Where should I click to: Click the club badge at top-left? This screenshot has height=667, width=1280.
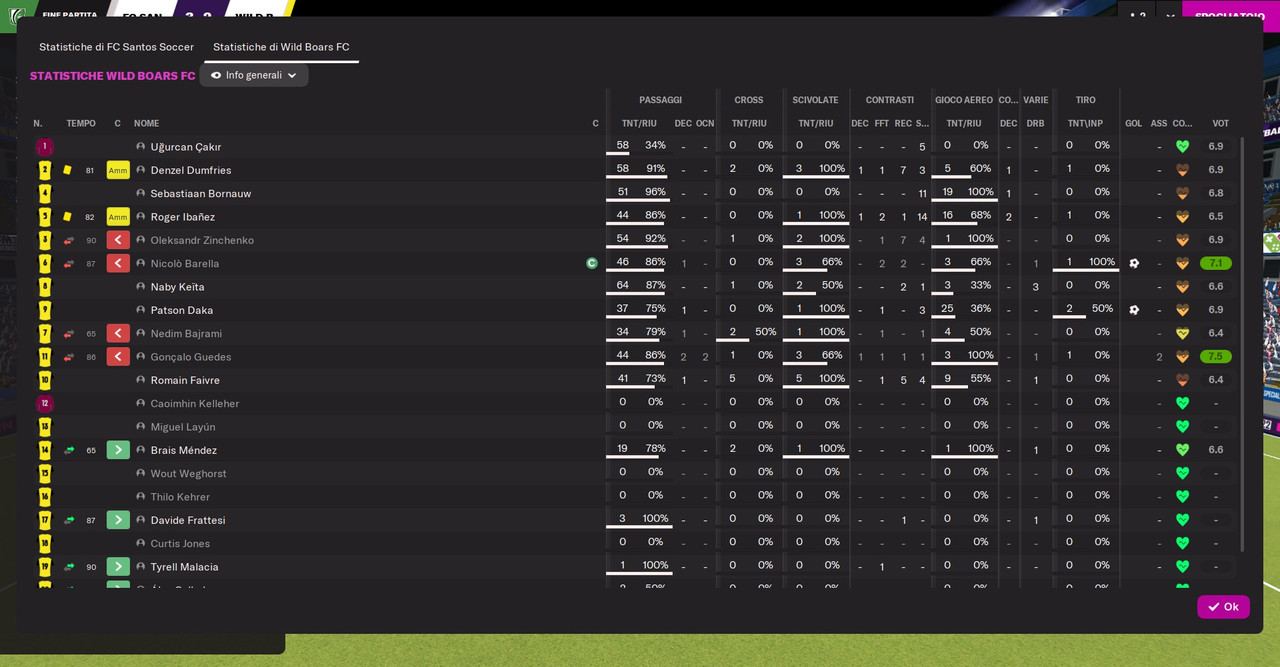click(x=16, y=15)
